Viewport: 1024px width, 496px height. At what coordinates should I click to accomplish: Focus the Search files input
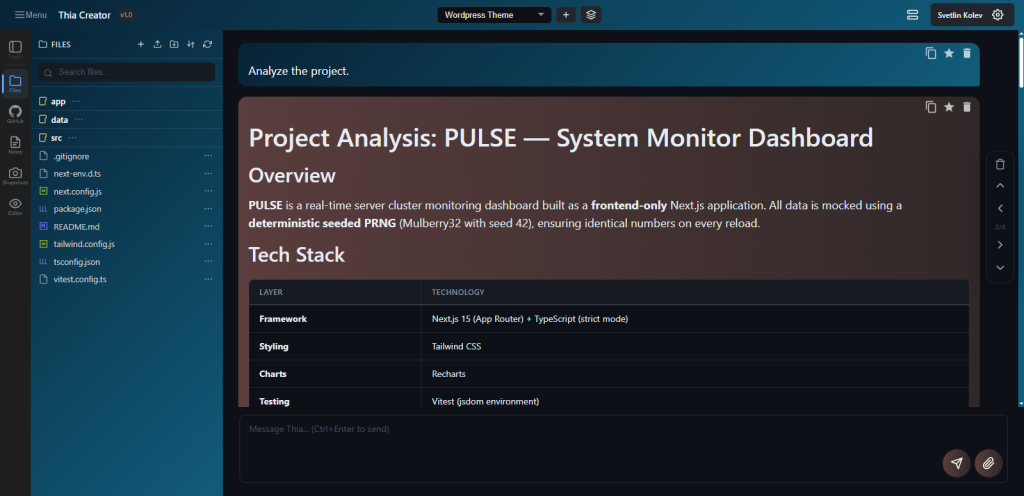[127, 72]
